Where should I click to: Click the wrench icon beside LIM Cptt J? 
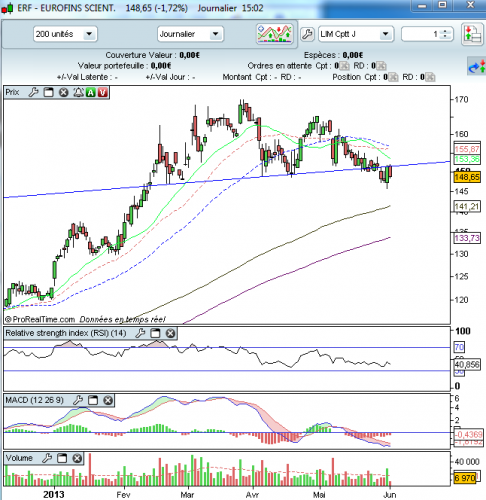coord(307,34)
